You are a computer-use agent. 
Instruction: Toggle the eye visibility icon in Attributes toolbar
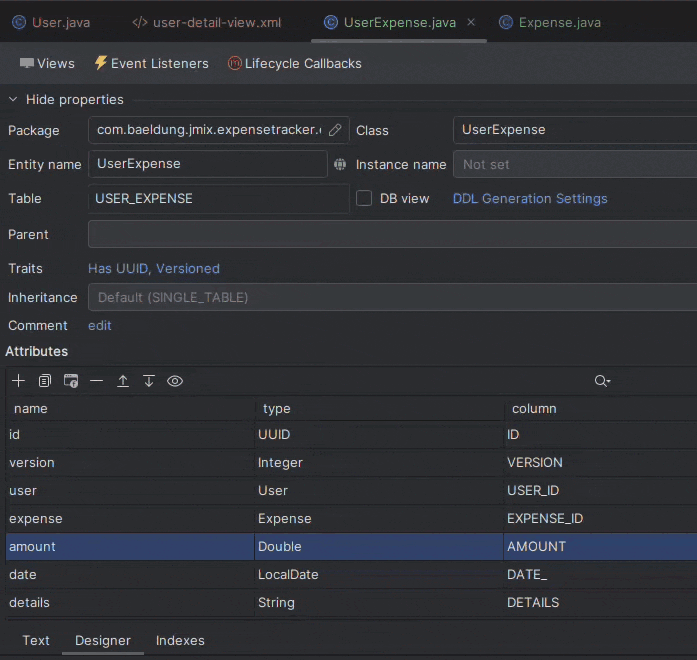coord(175,381)
